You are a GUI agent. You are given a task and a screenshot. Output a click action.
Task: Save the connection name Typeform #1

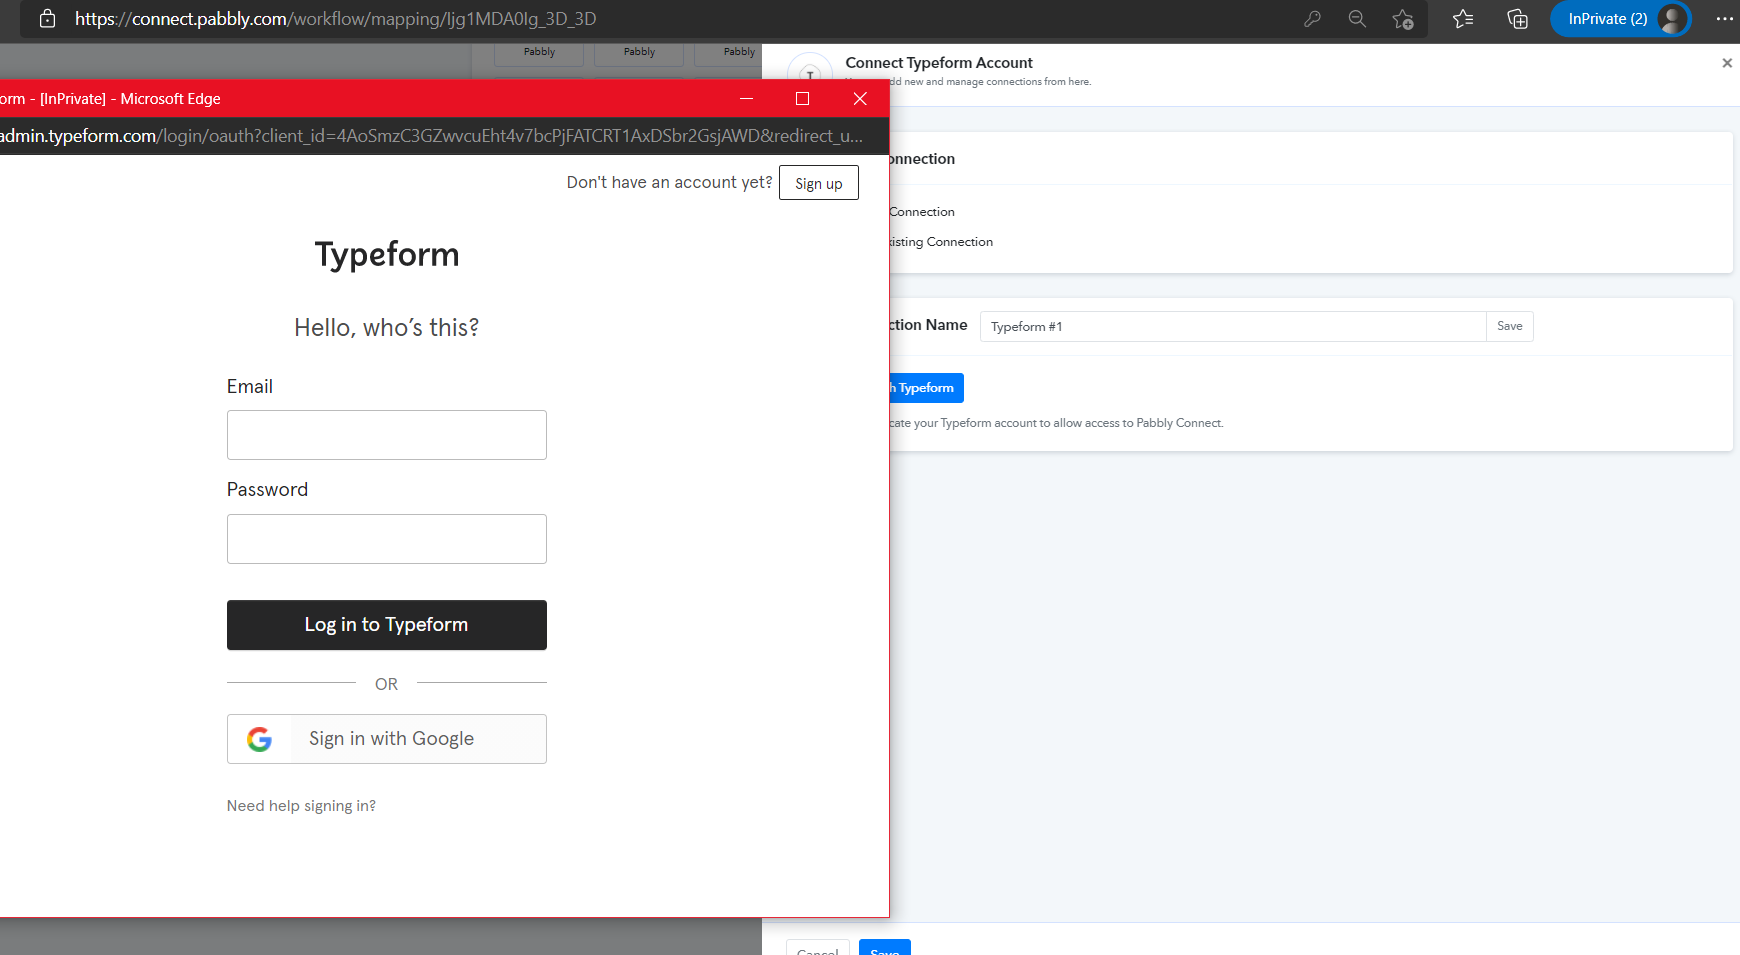click(x=1510, y=327)
